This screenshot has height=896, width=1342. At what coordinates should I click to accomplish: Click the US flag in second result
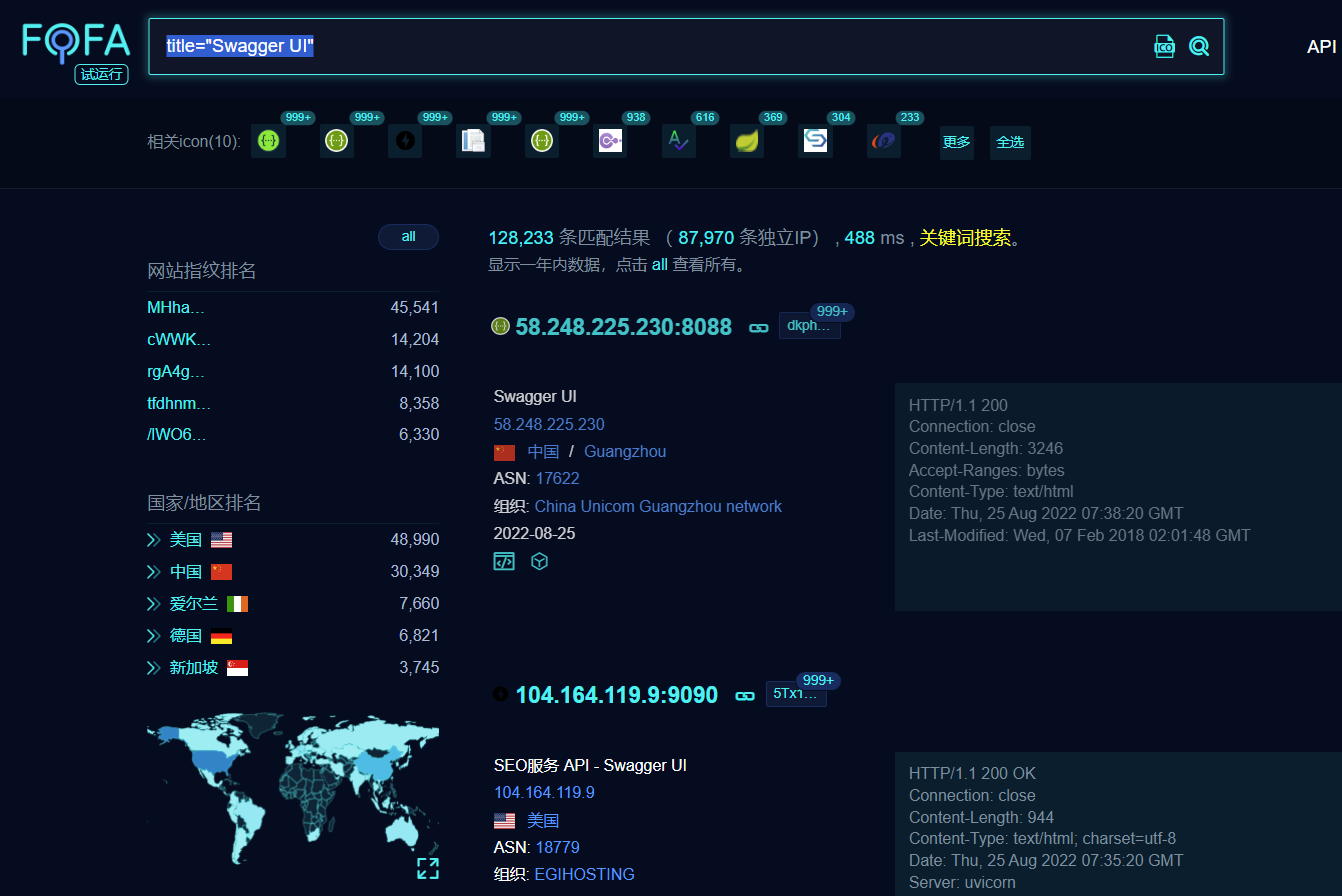coord(505,821)
